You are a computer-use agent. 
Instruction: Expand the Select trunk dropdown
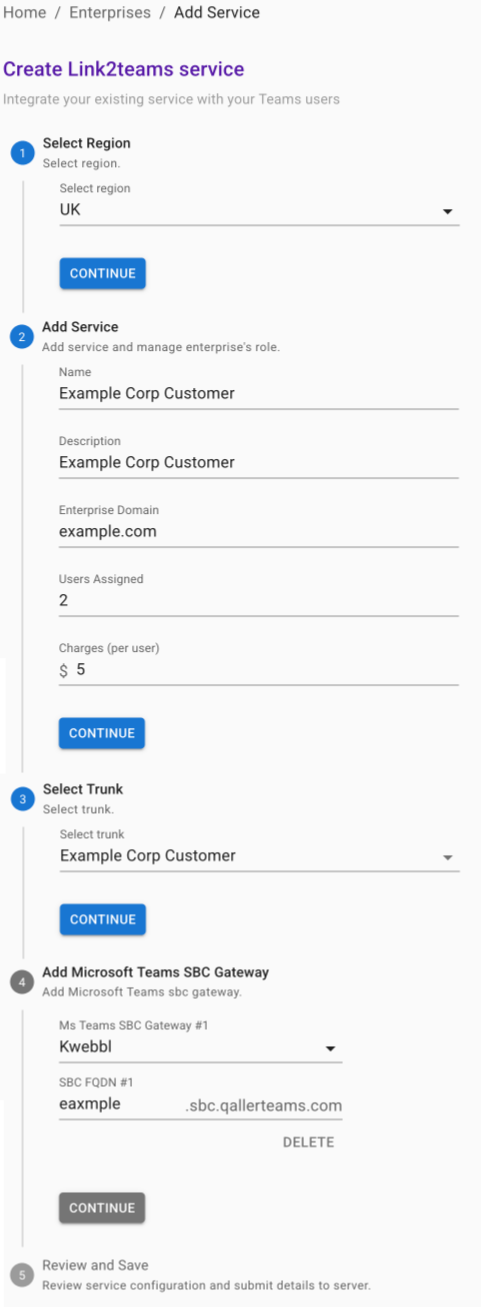(x=259, y=857)
